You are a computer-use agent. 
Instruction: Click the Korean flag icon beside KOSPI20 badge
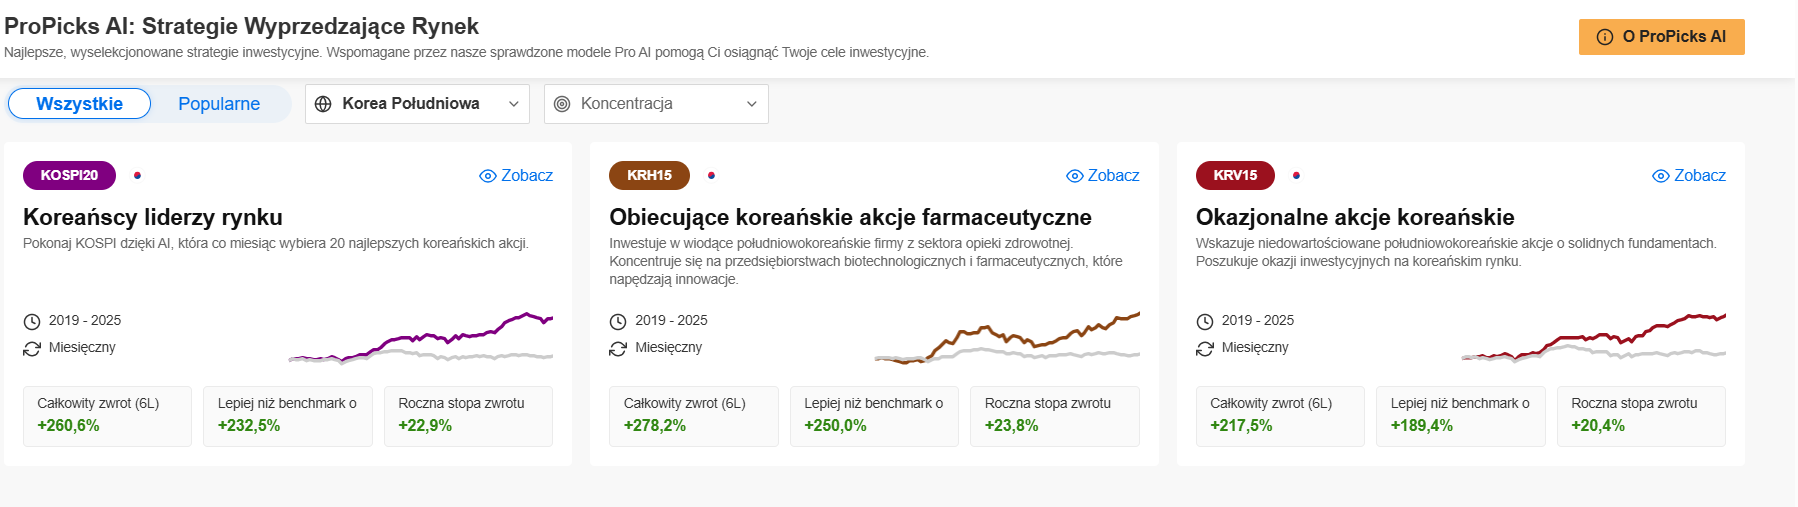pos(137,175)
